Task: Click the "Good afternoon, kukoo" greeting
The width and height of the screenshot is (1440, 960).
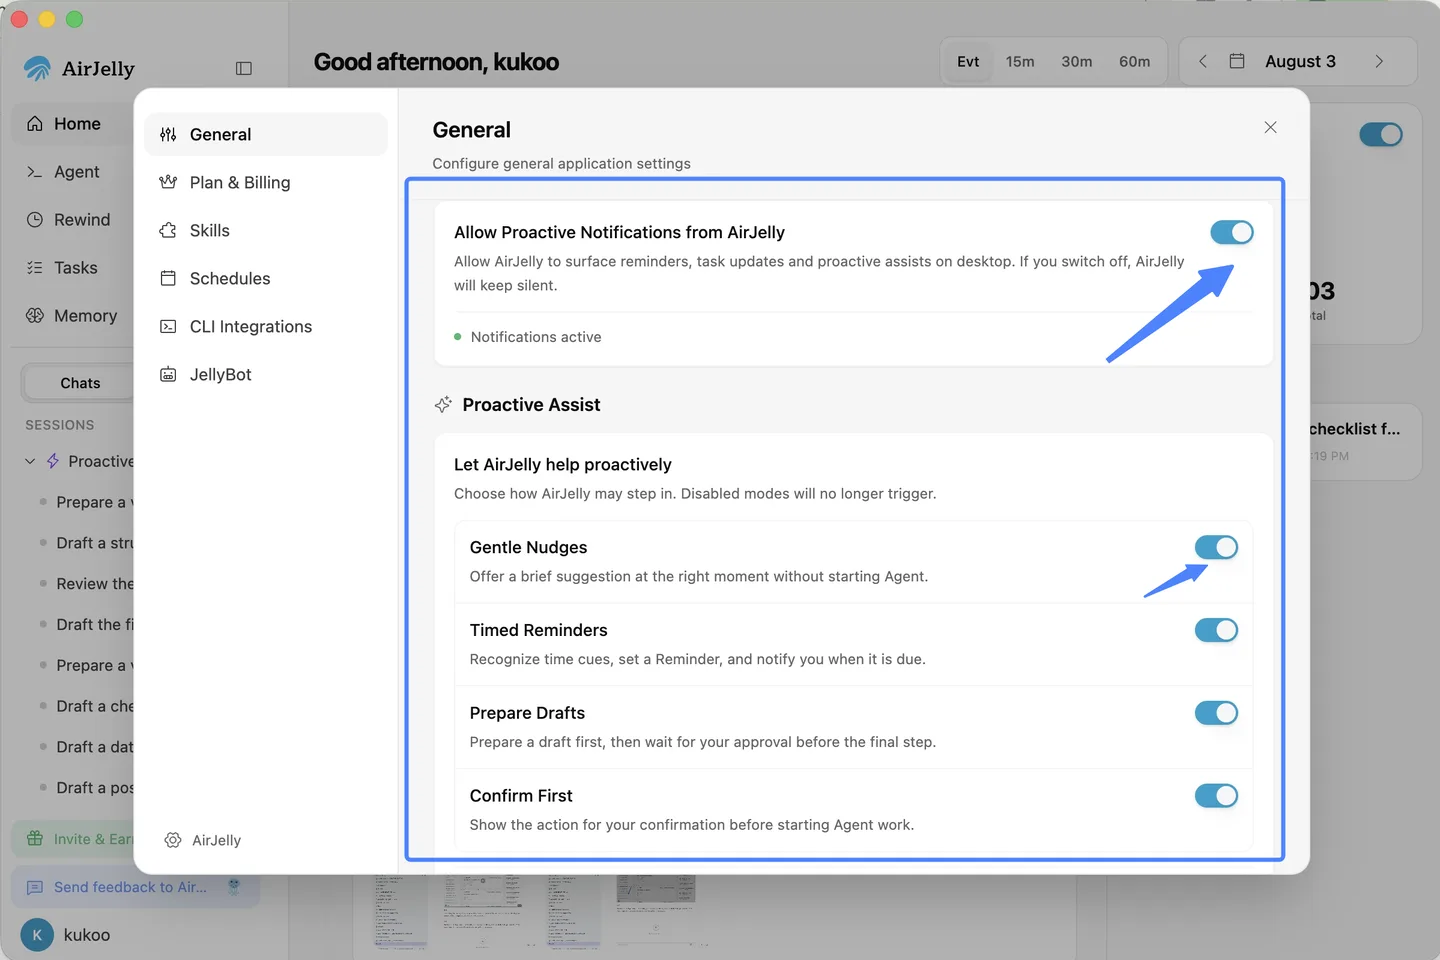Action: pos(436,62)
